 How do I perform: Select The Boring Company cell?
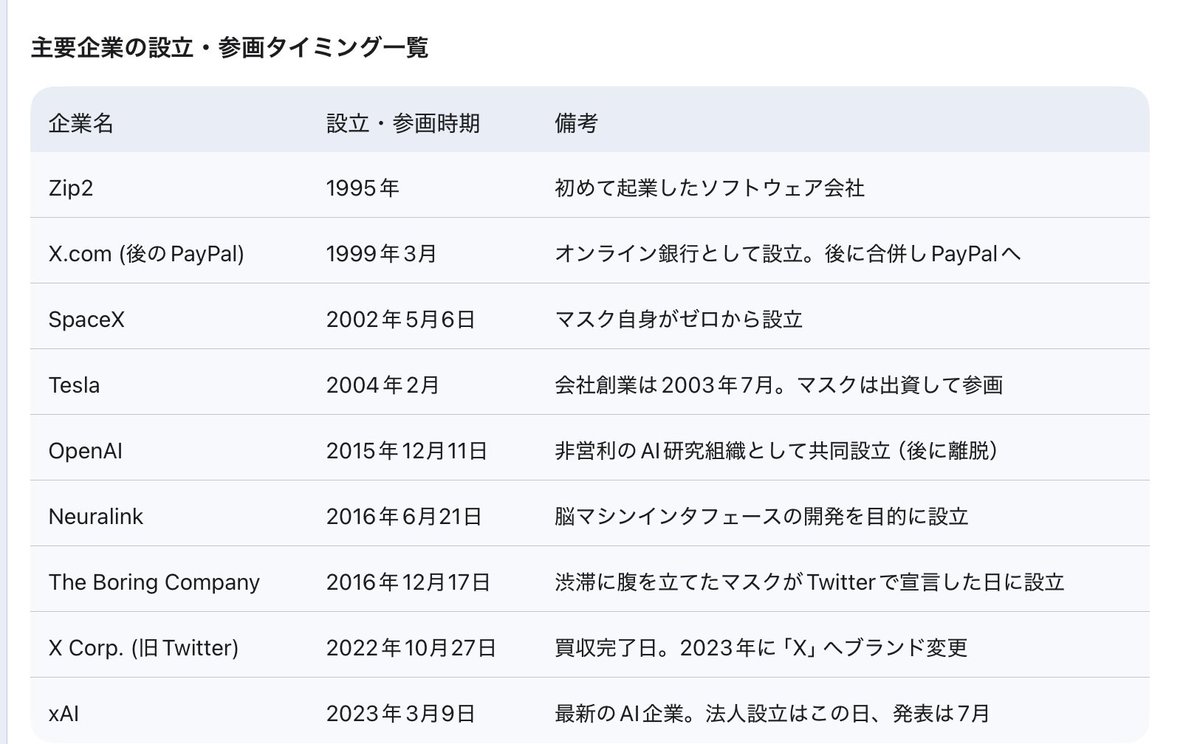(154, 582)
